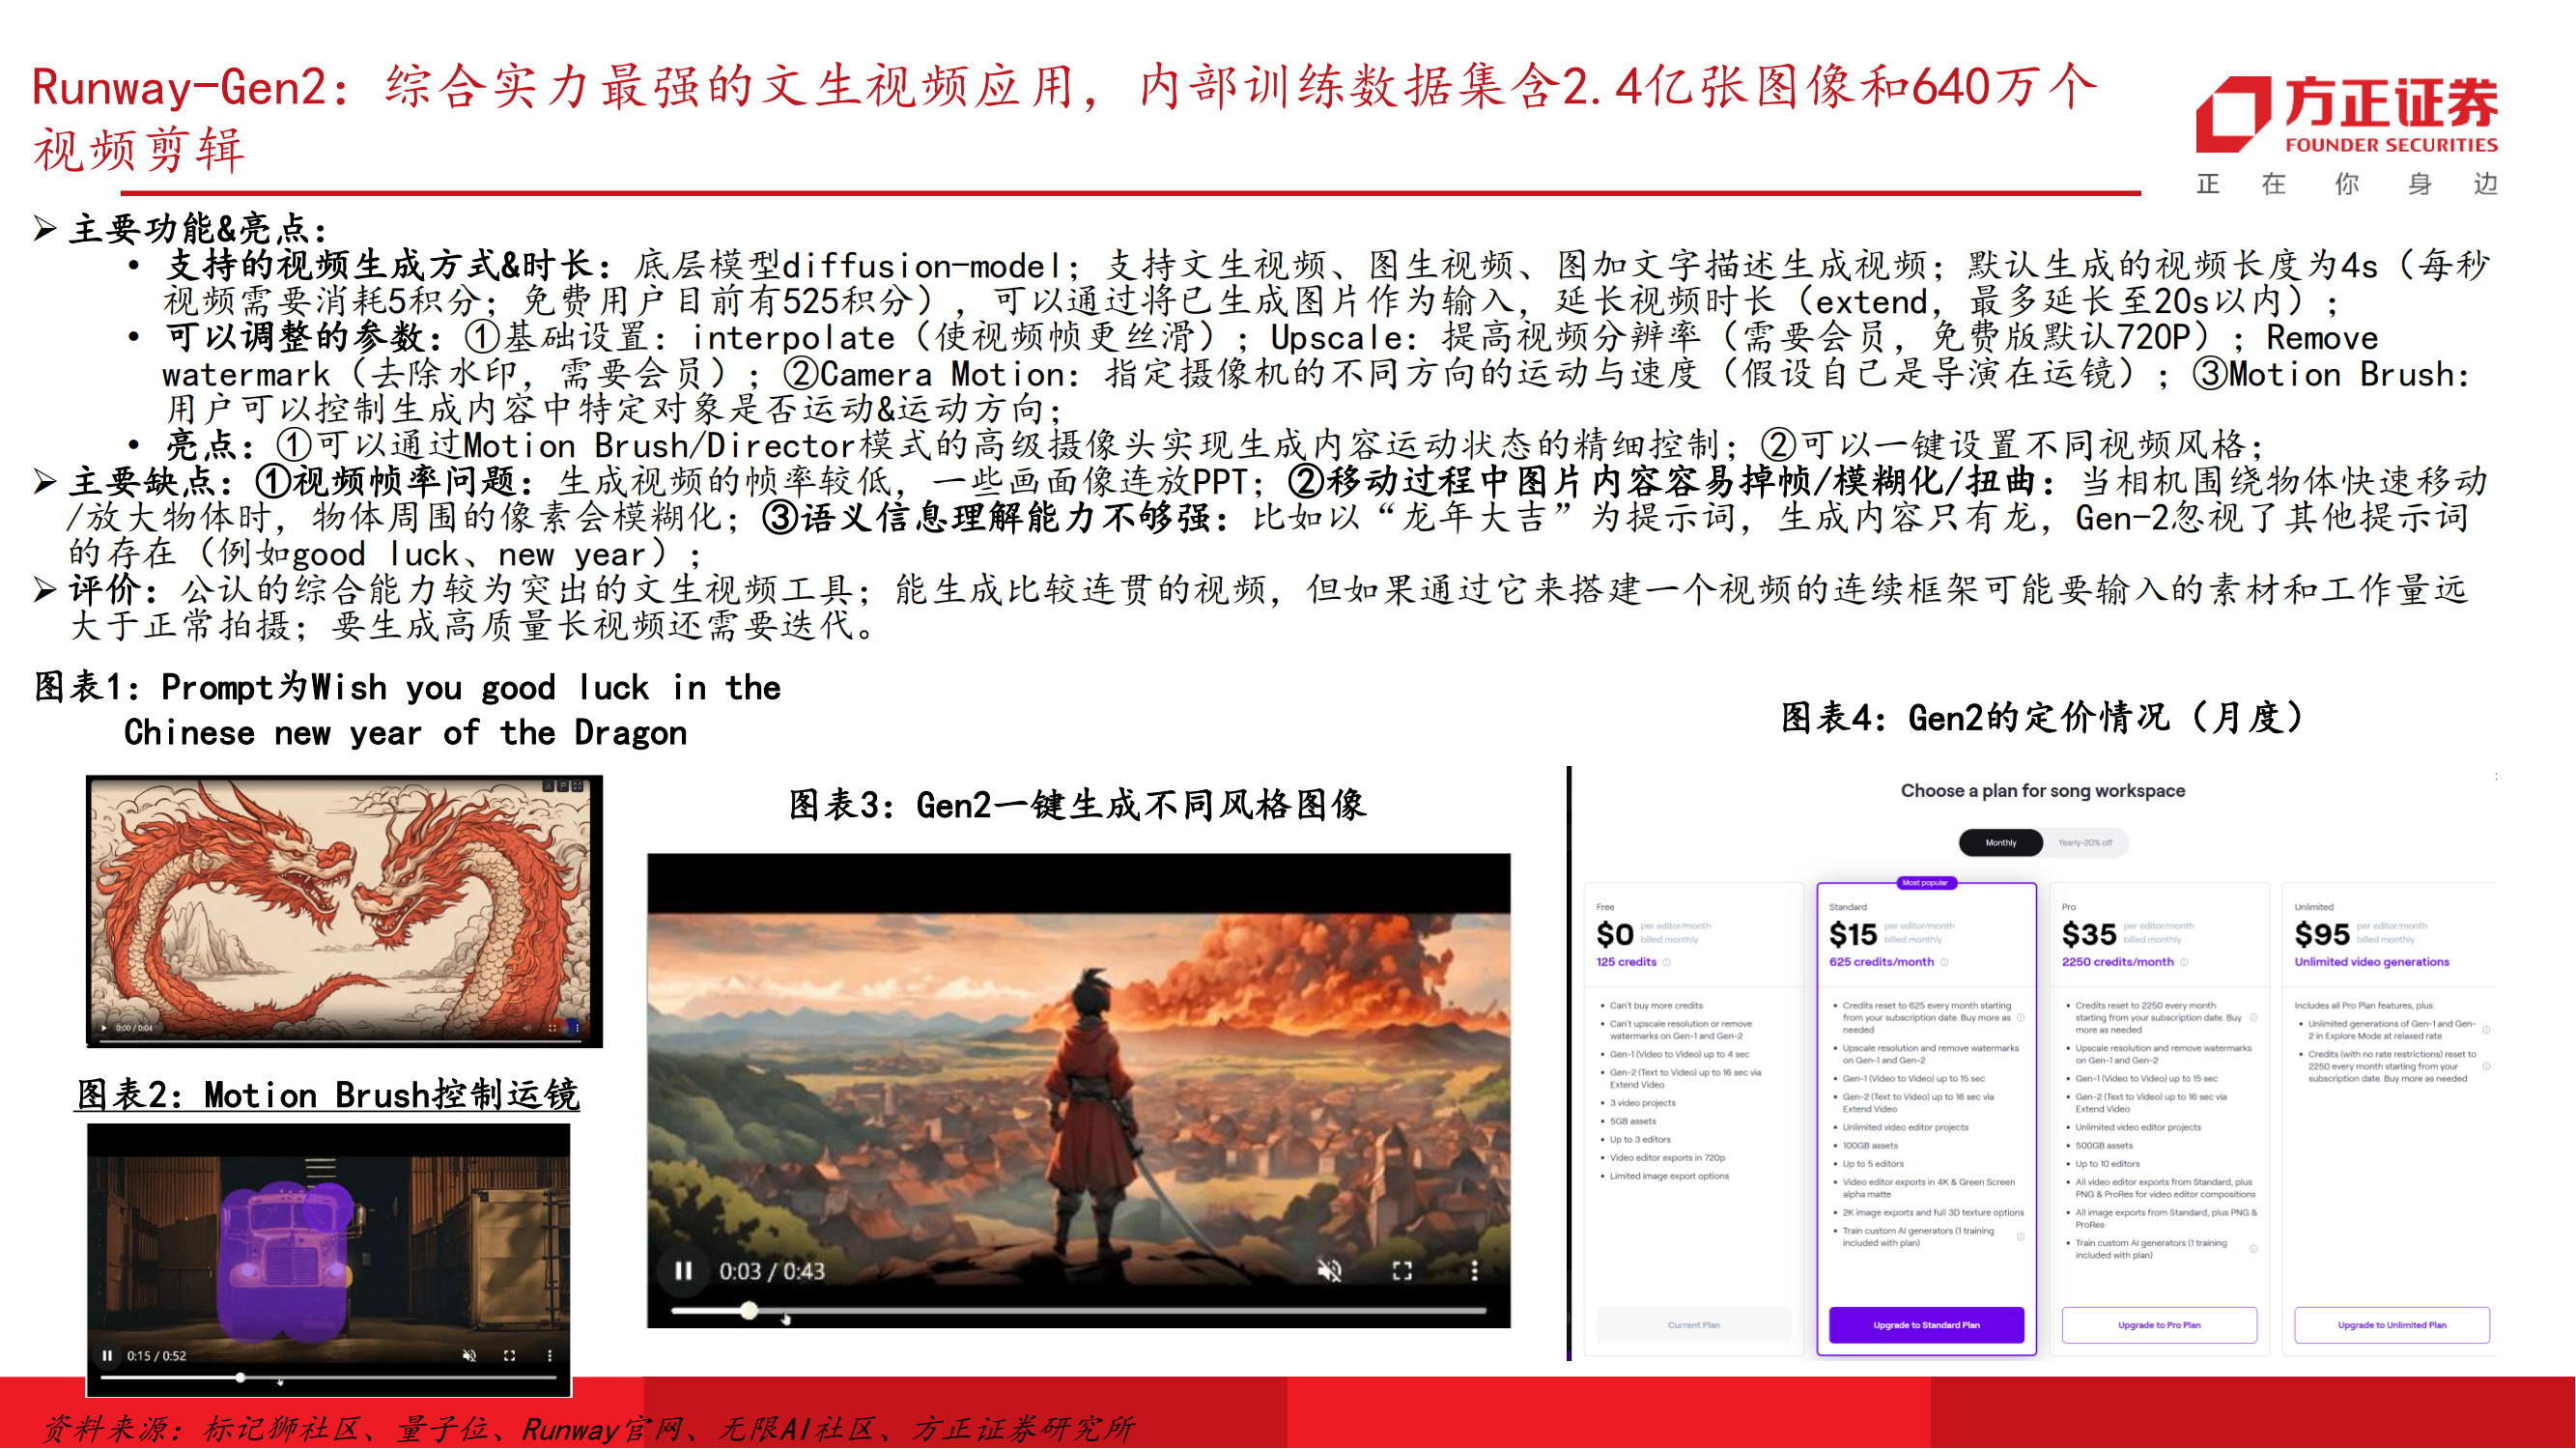Click the $95 Unlimited price
Viewport: 2576px width, 1449px height.
point(2323,935)
